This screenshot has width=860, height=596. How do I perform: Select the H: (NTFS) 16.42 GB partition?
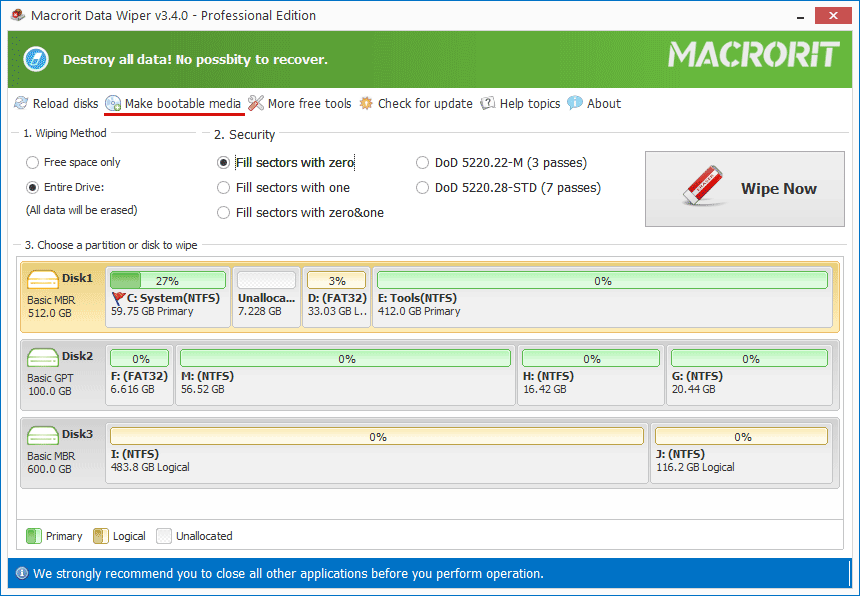591,375
